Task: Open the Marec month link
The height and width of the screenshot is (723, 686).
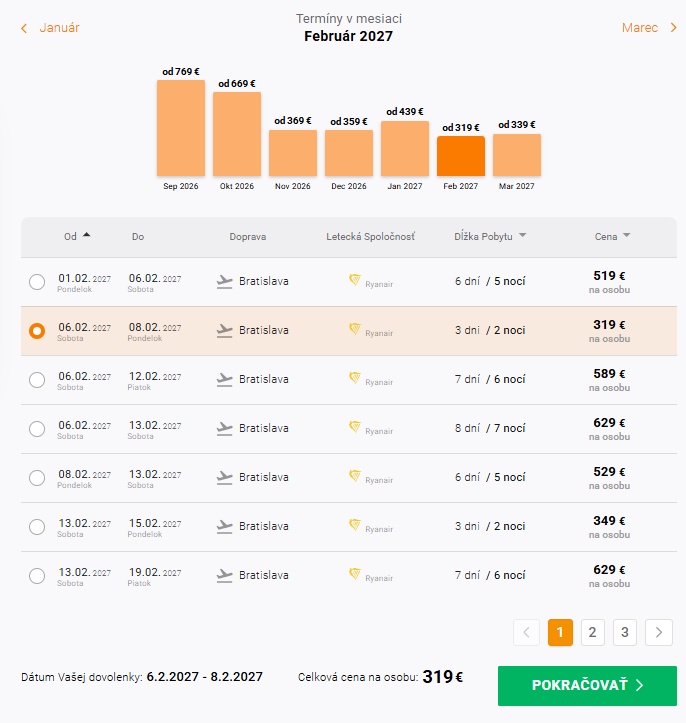Action: [x=639, y=28]
